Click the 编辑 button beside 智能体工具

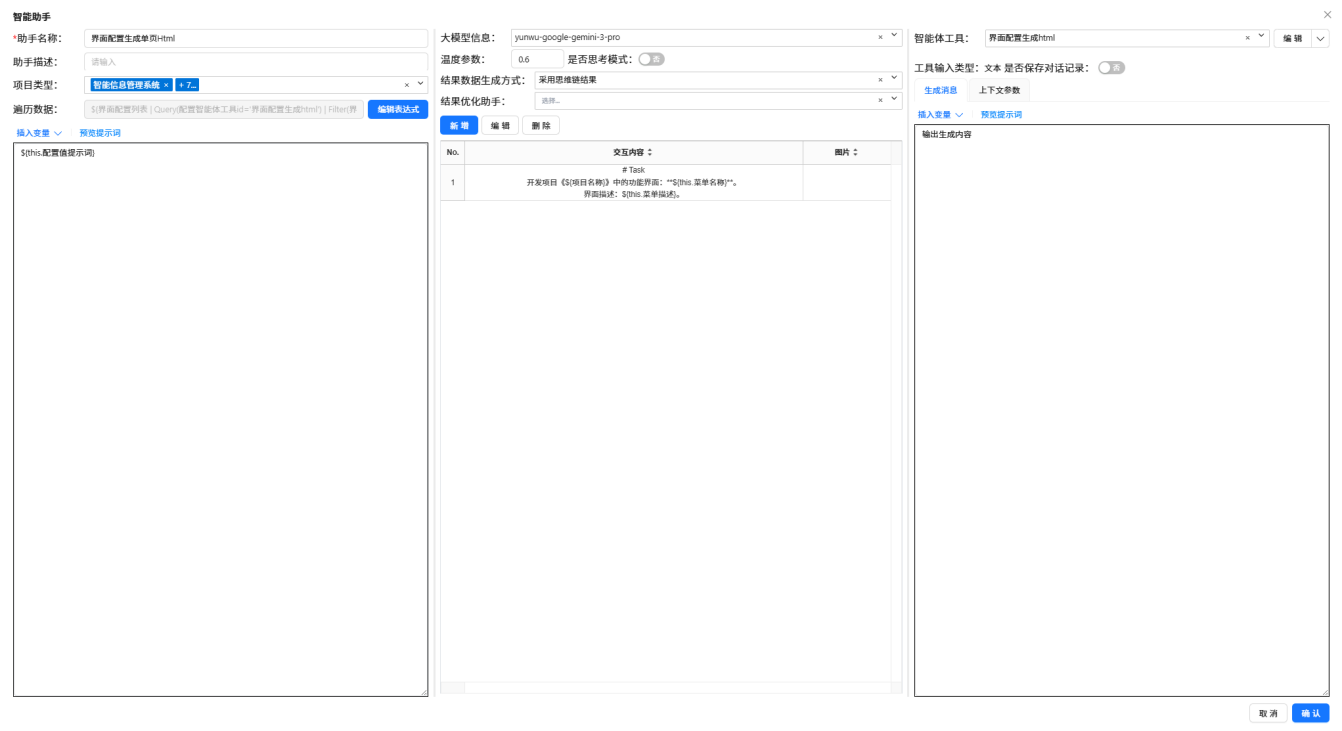click(1292, 38)
